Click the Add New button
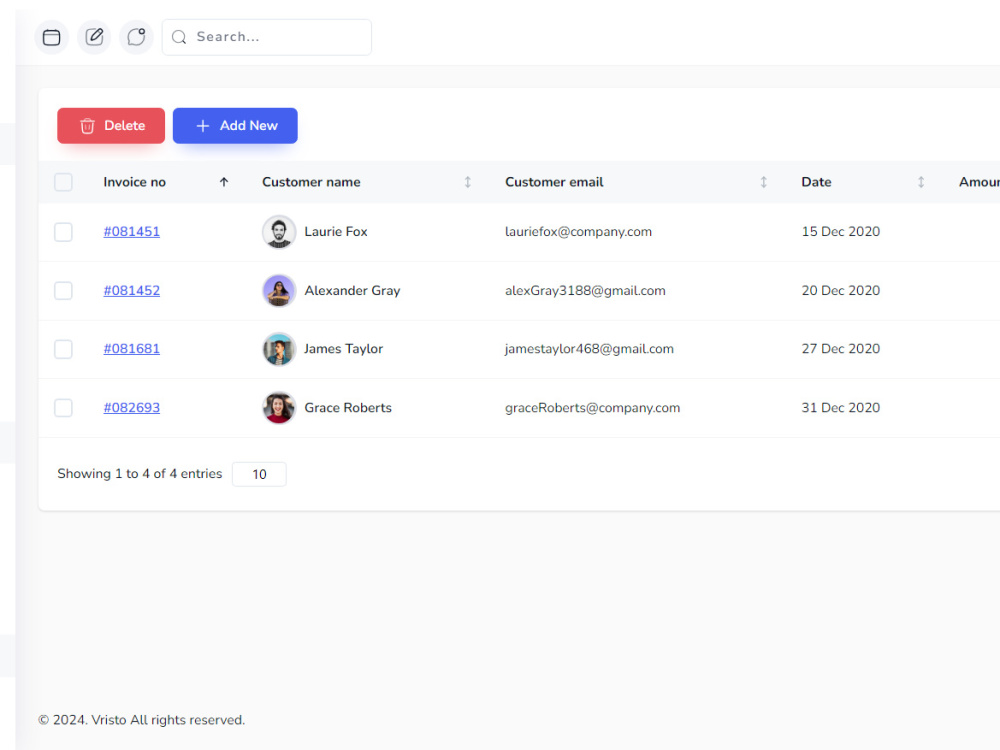This screenshot has width=1000, height=750. pyautogui.click(x=235, y=126)
